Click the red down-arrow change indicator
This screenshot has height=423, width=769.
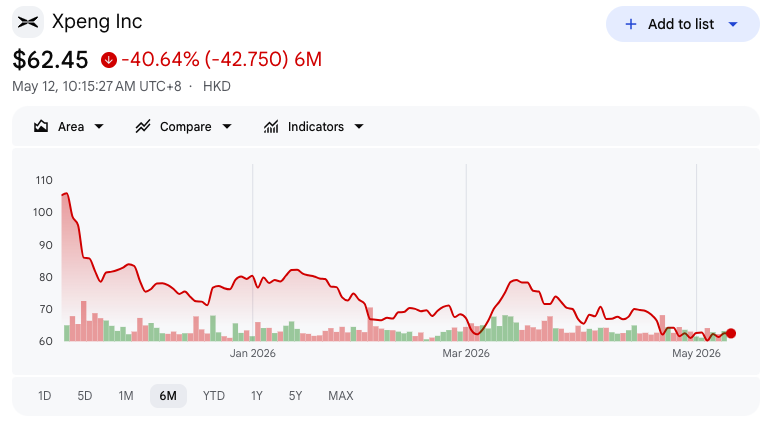(x=109, y=60)
